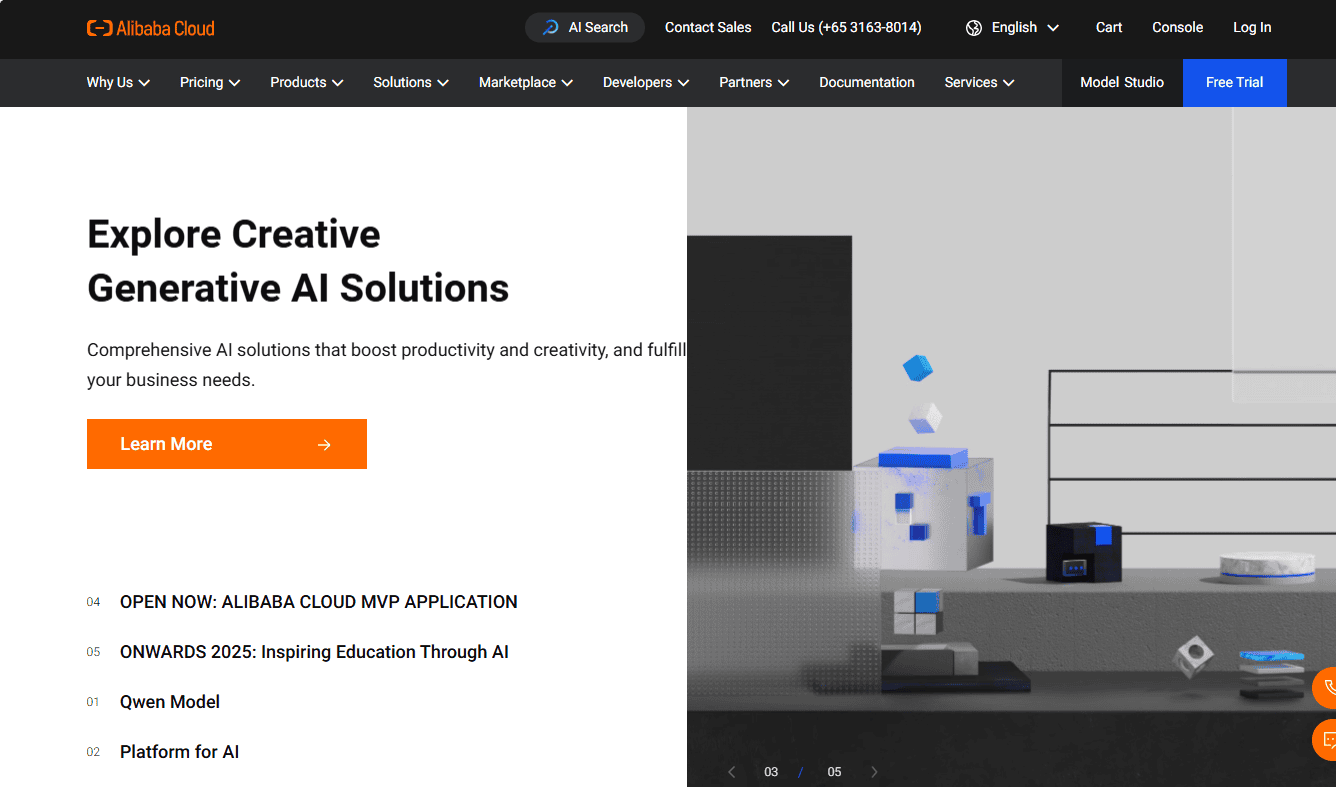
Task: Select the Platform for AI carousel entry
Action: pyautogui.click(x=179, y=751)
